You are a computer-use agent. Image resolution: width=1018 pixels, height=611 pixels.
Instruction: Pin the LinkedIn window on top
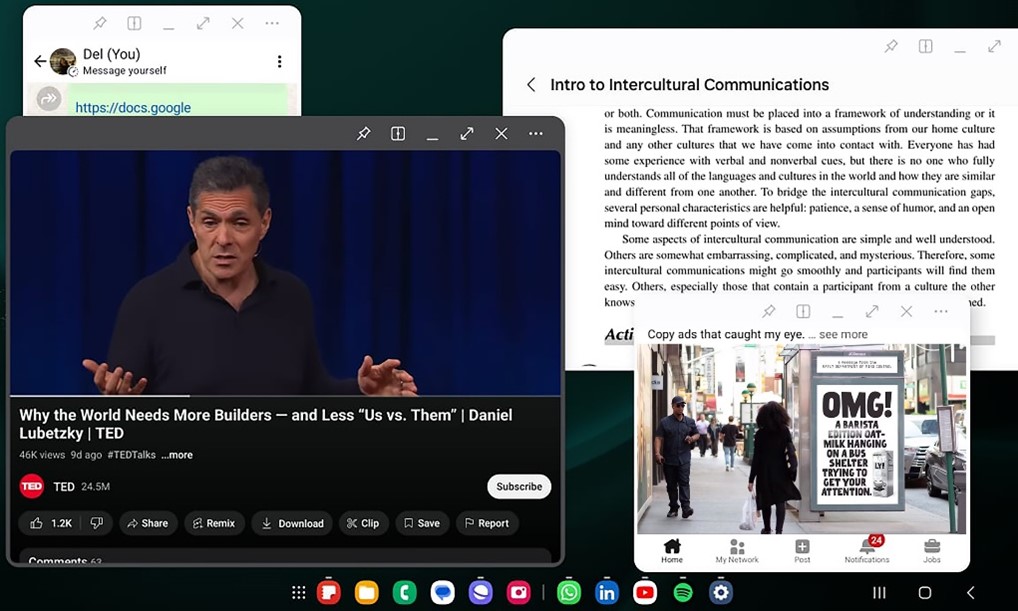(x=769, y=312)
